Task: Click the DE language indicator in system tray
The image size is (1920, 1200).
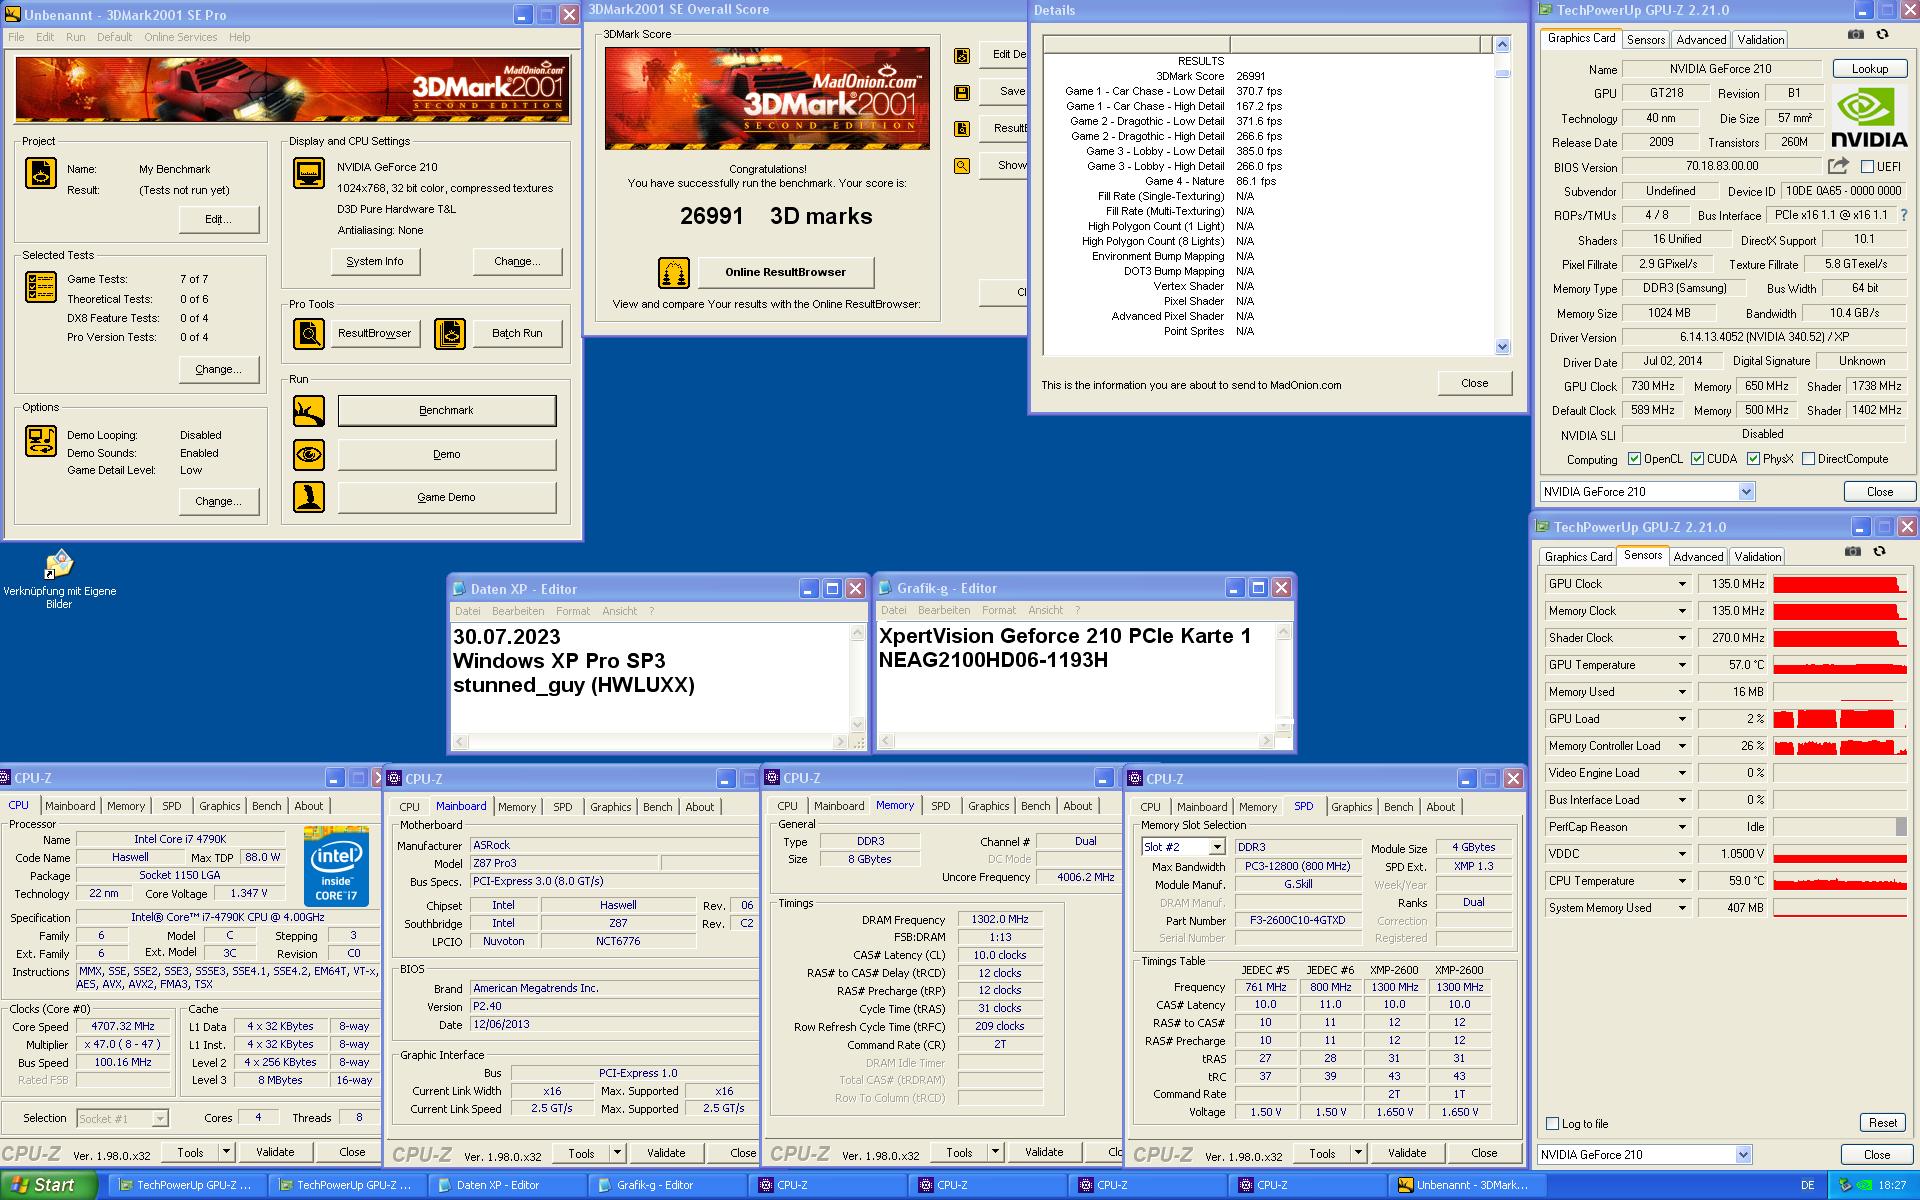Action: (x=1807, y=1185)
